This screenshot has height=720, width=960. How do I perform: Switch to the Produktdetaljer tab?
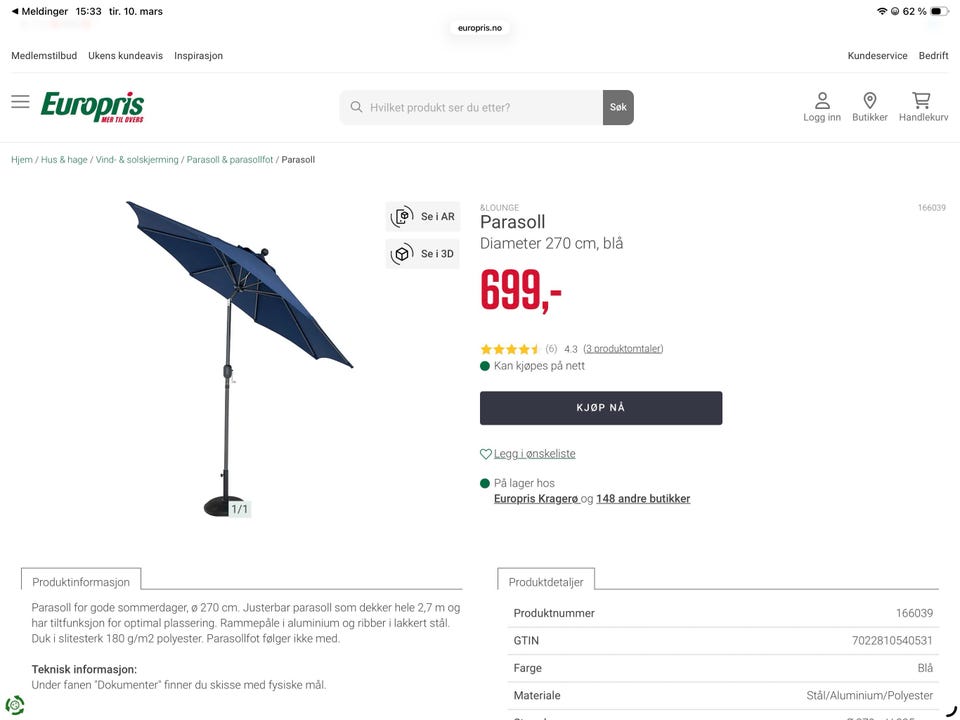tap(546, 581)
